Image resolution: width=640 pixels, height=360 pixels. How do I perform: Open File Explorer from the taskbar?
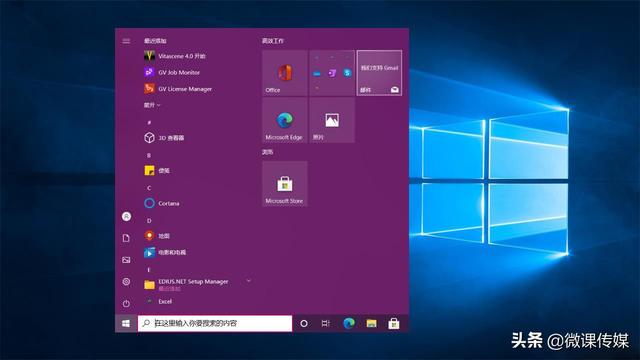[x=371, y=323]
